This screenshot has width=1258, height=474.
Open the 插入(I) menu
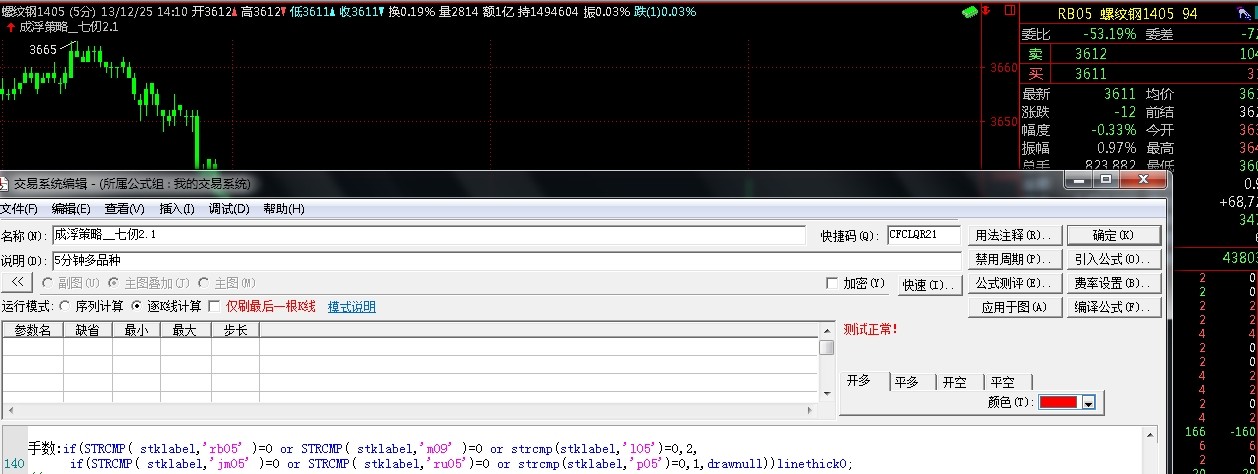[177, 209]
